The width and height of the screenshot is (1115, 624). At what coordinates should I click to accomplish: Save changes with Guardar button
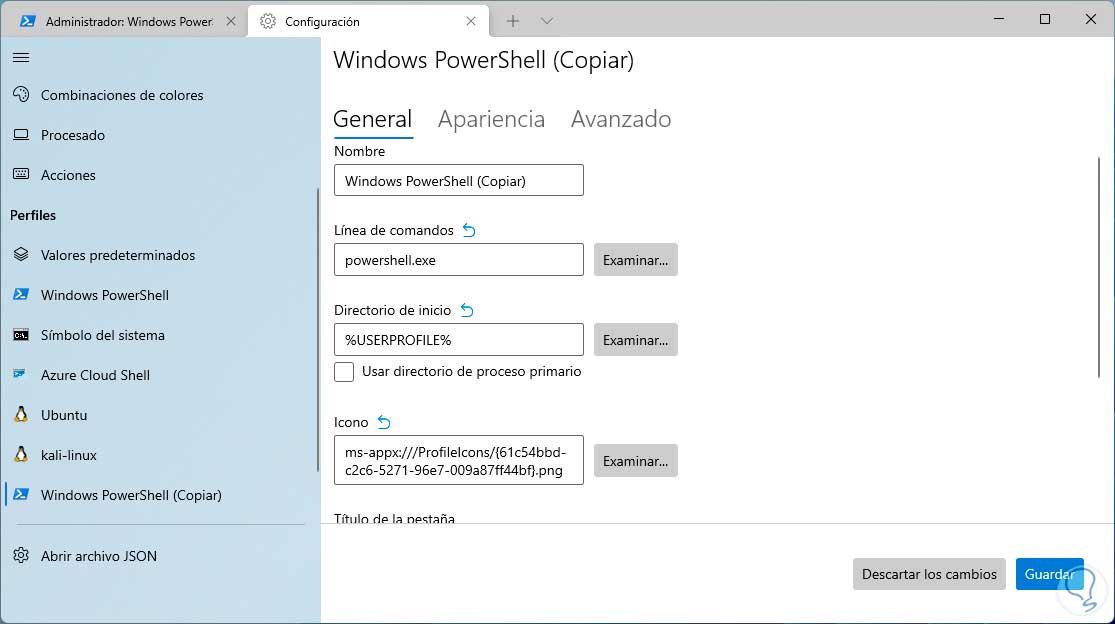click(1050, 574)
